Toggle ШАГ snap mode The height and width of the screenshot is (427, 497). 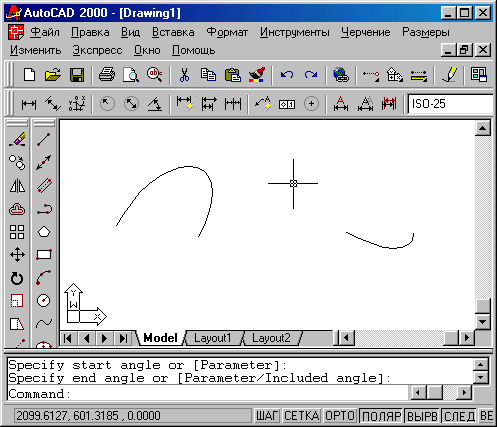click(x=267, y=416)
